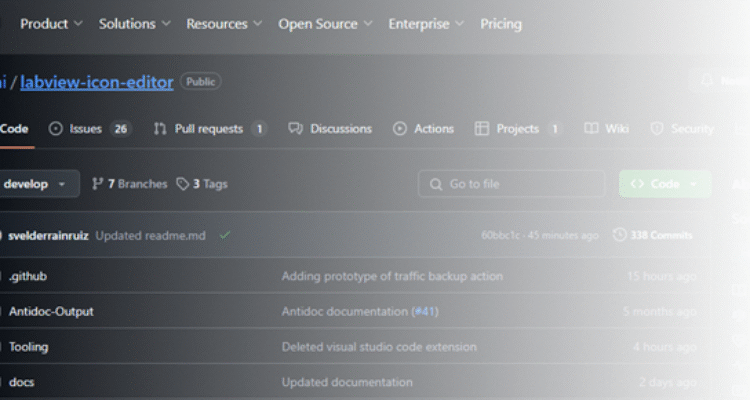Viewport: 750px width, 400px height.
Task: Click the Issues circle icon
Action: point(56,129)
